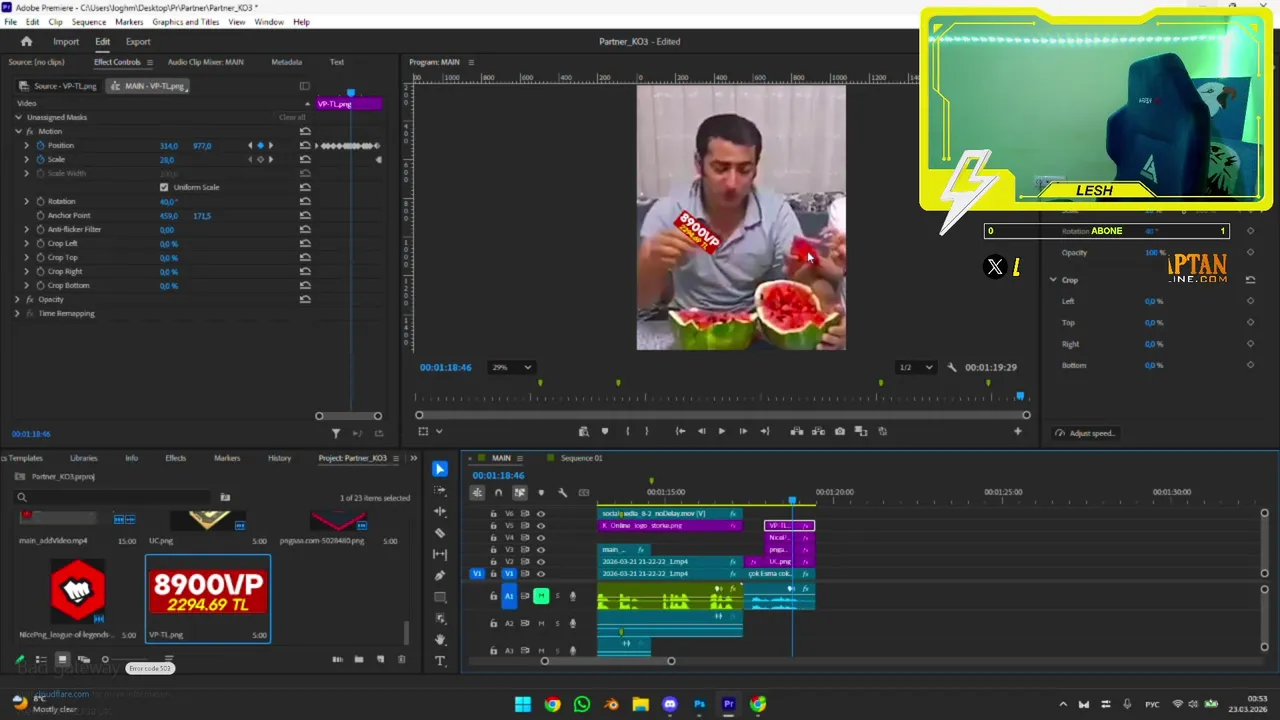Select the Razor tool
The width and height of the screenshot is (1280, 720).
pos(440,533)
